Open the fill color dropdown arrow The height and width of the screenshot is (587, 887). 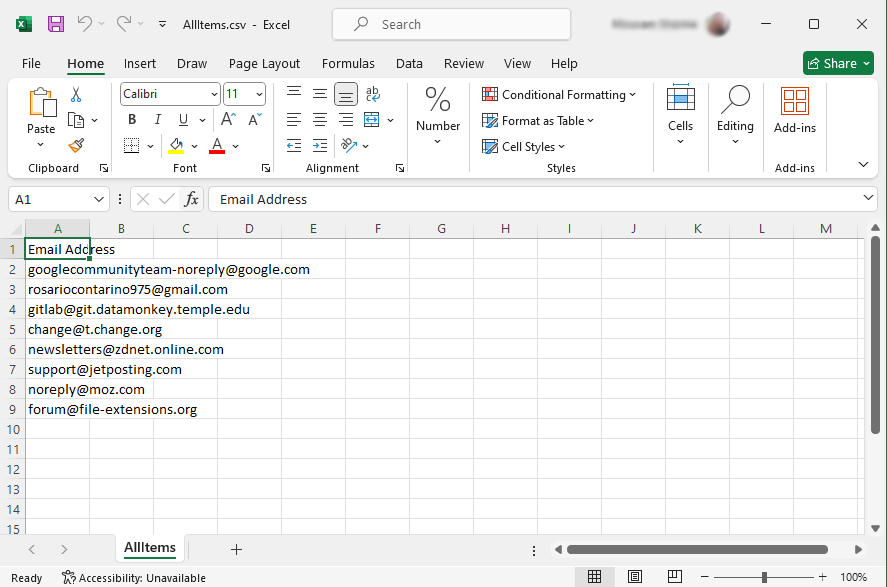click(195, 146)
